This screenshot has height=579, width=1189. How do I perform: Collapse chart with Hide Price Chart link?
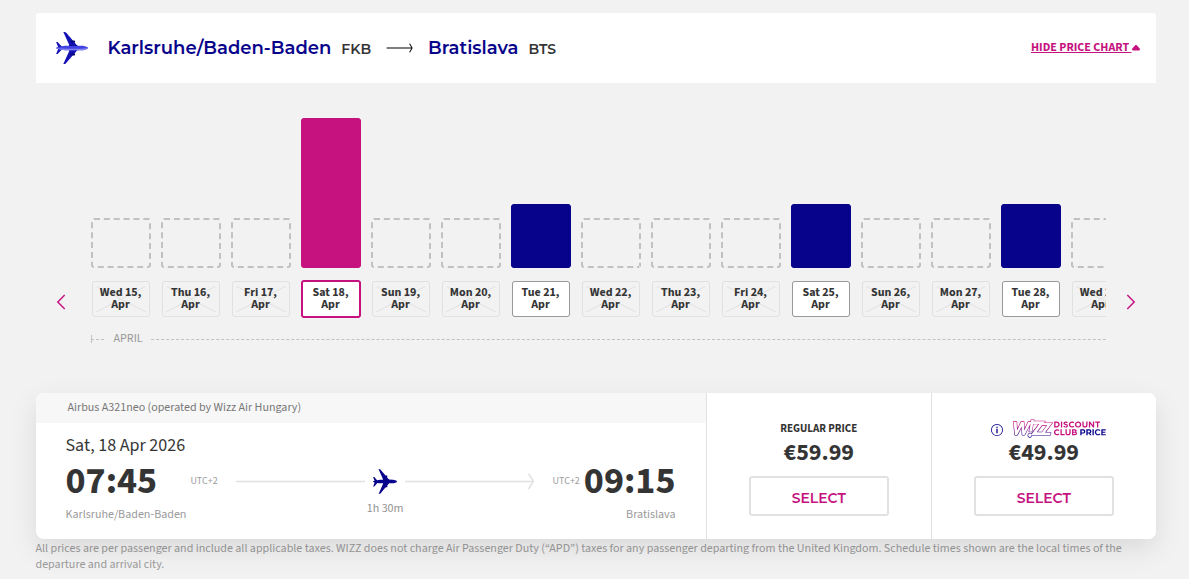point(1085,48)
